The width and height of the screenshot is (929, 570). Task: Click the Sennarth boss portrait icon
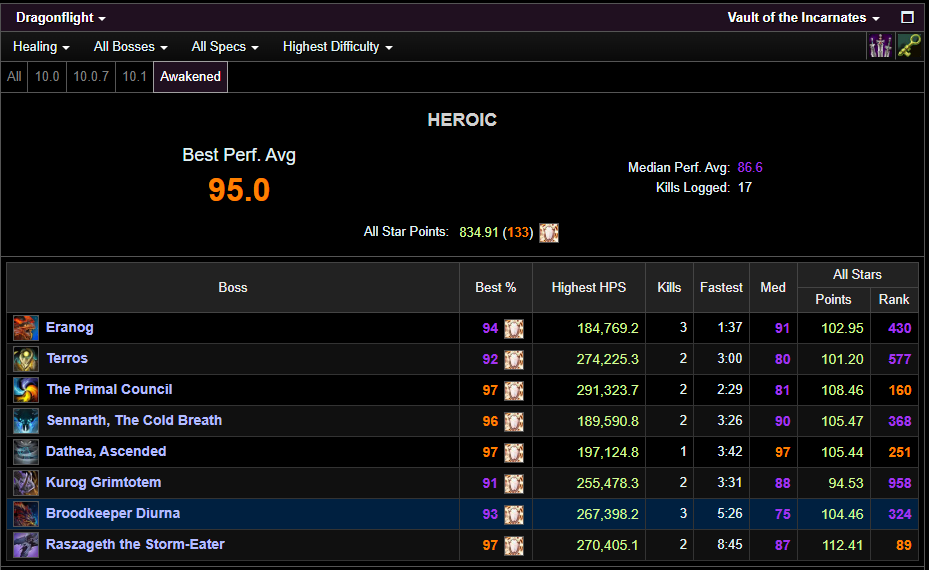[25, 421]
